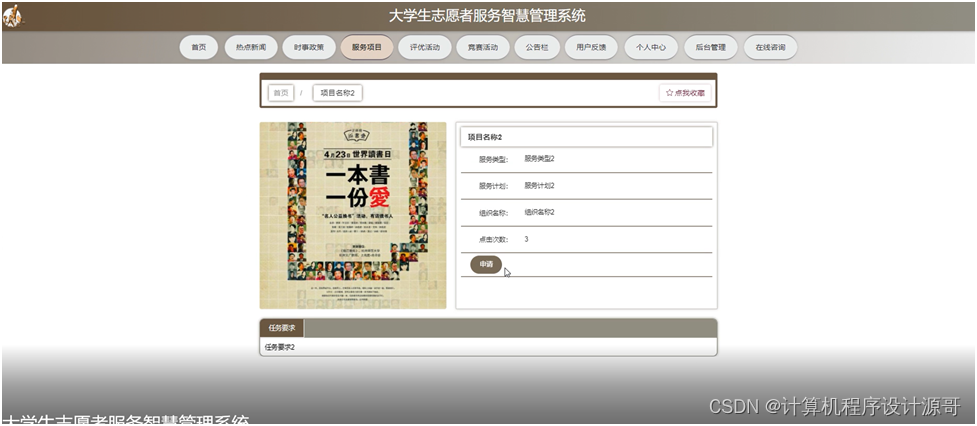This screenshot has height=426, width=977.
Task: Open 评优活动 page
Action: (x=425, y=47)
